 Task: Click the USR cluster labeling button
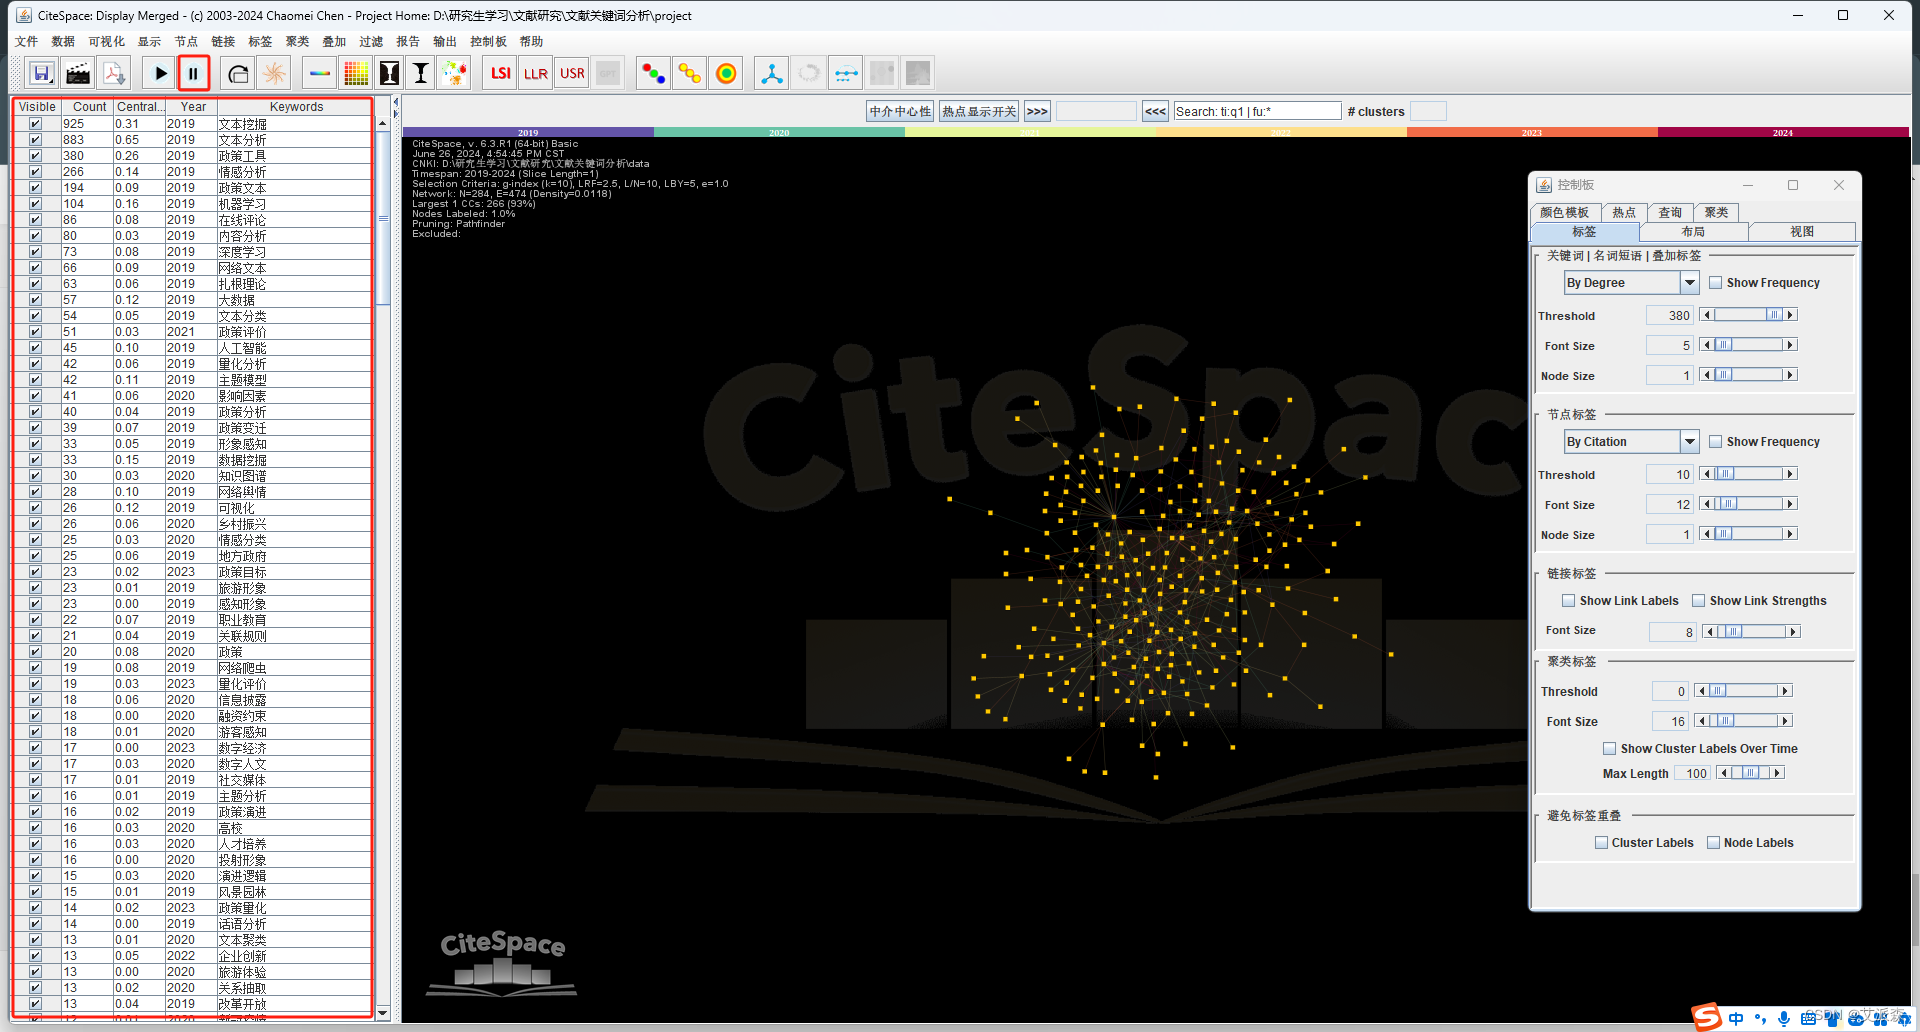[x=572, y=73]
